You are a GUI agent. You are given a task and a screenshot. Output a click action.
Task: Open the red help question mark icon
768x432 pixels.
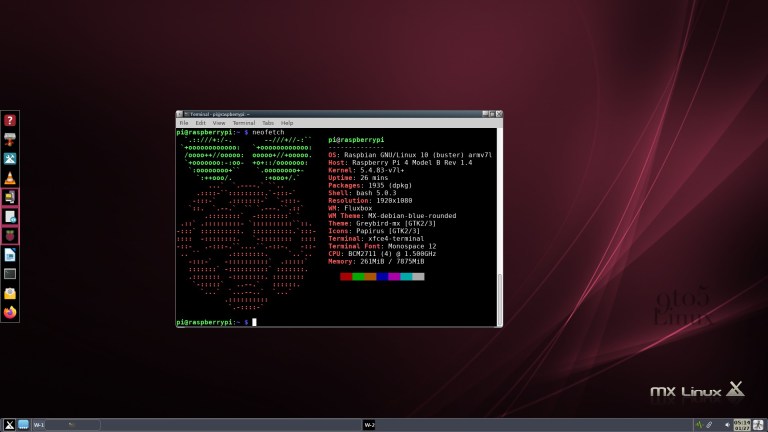10,120
